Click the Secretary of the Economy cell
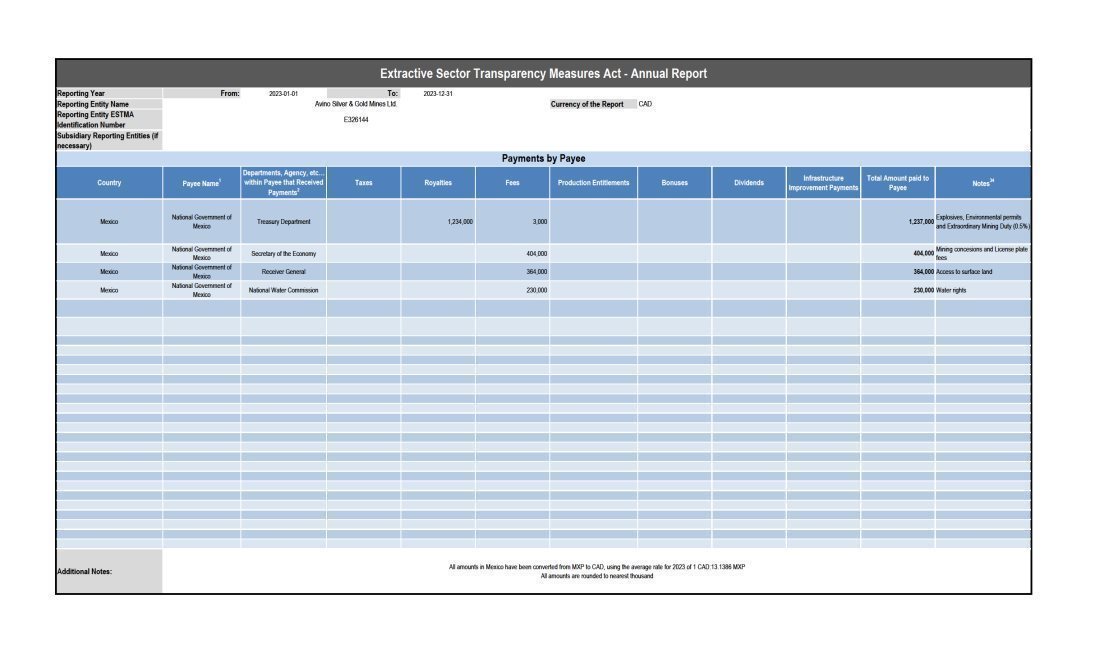Screen dimensions: 1100x667 tap(283, 254)
